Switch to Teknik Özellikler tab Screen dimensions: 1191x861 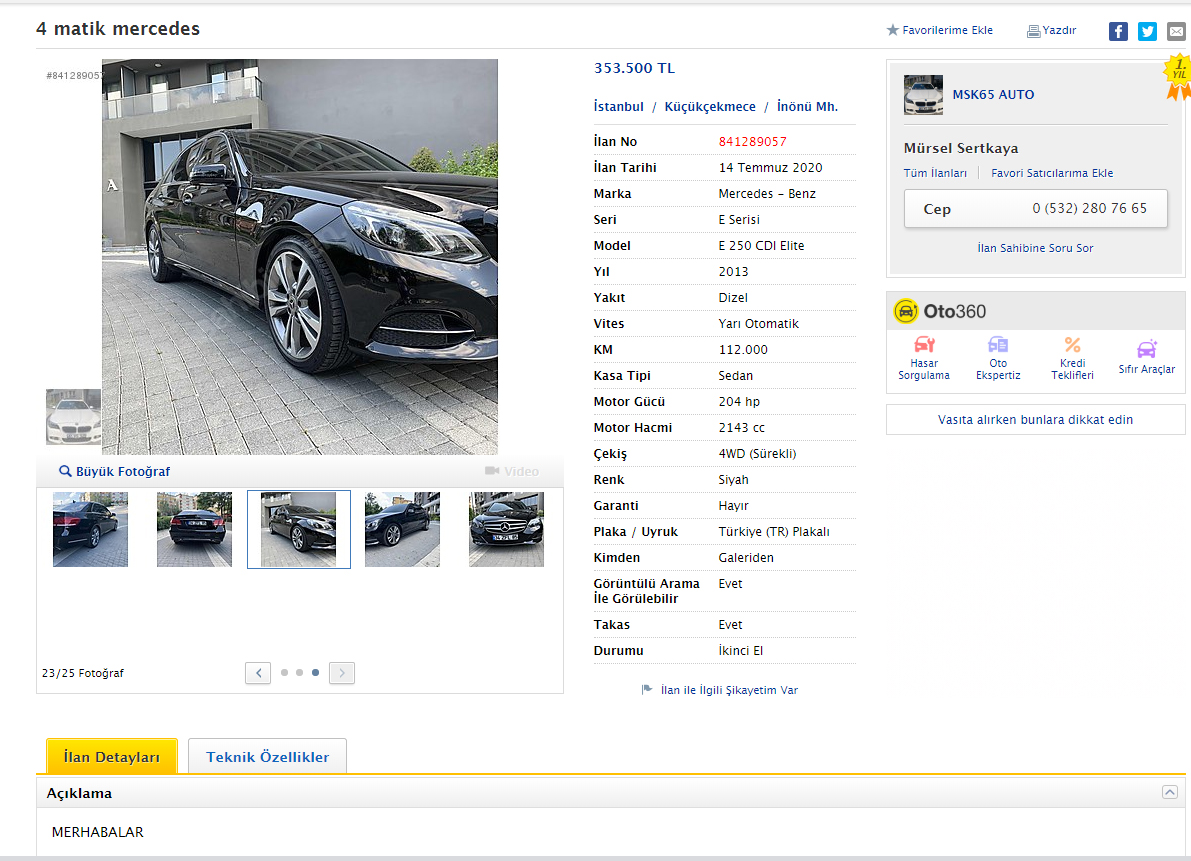[267, 756]
